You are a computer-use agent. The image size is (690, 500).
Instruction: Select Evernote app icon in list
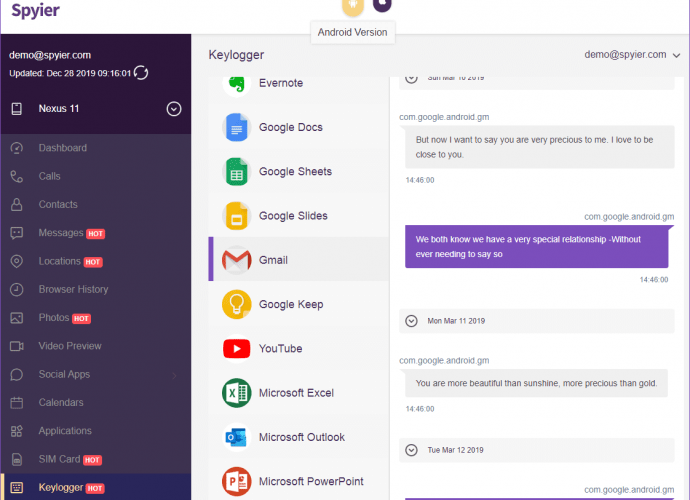pyautogui.click(x=237, y=83)
